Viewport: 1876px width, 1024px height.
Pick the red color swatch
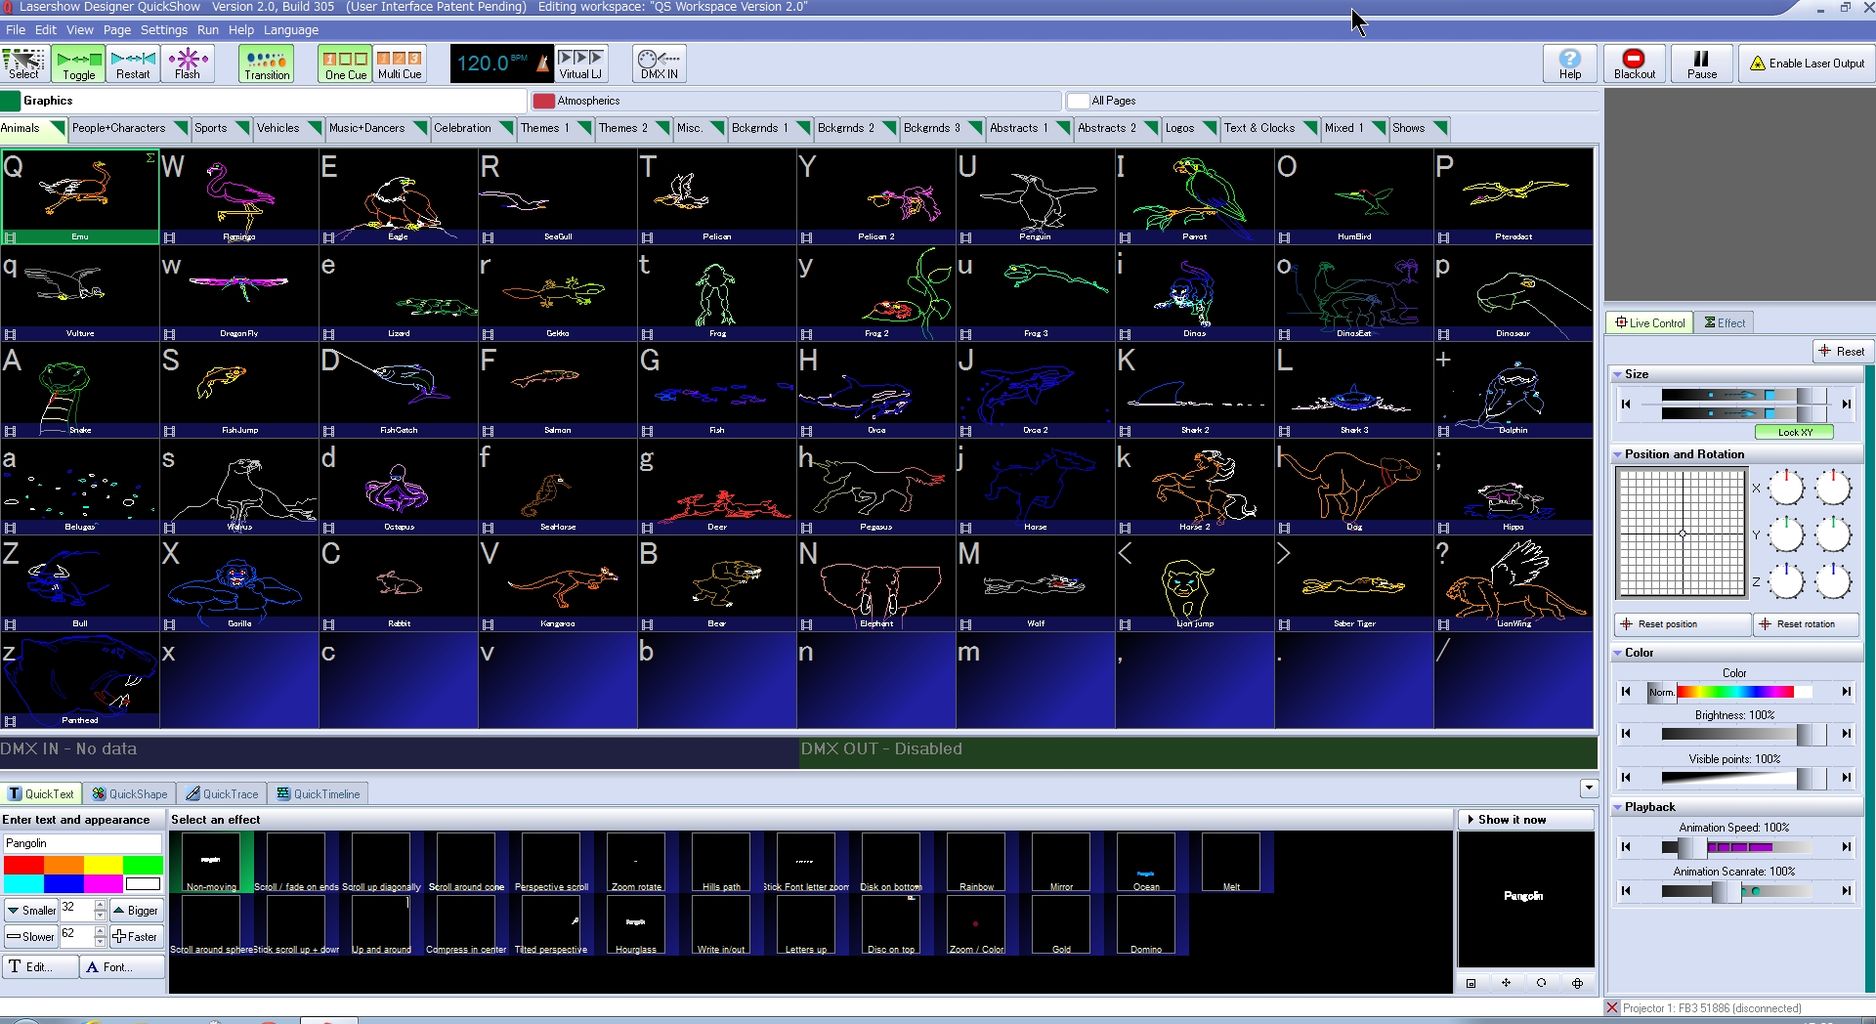click(x=23, y=865)
